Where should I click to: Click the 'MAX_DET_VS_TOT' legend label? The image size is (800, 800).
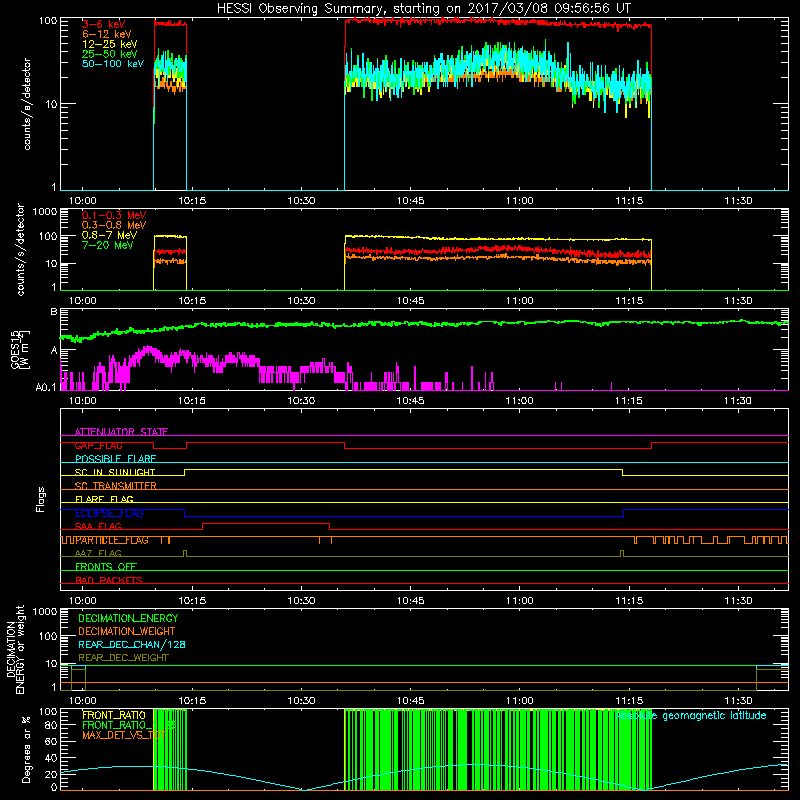[x=124, y=735]
